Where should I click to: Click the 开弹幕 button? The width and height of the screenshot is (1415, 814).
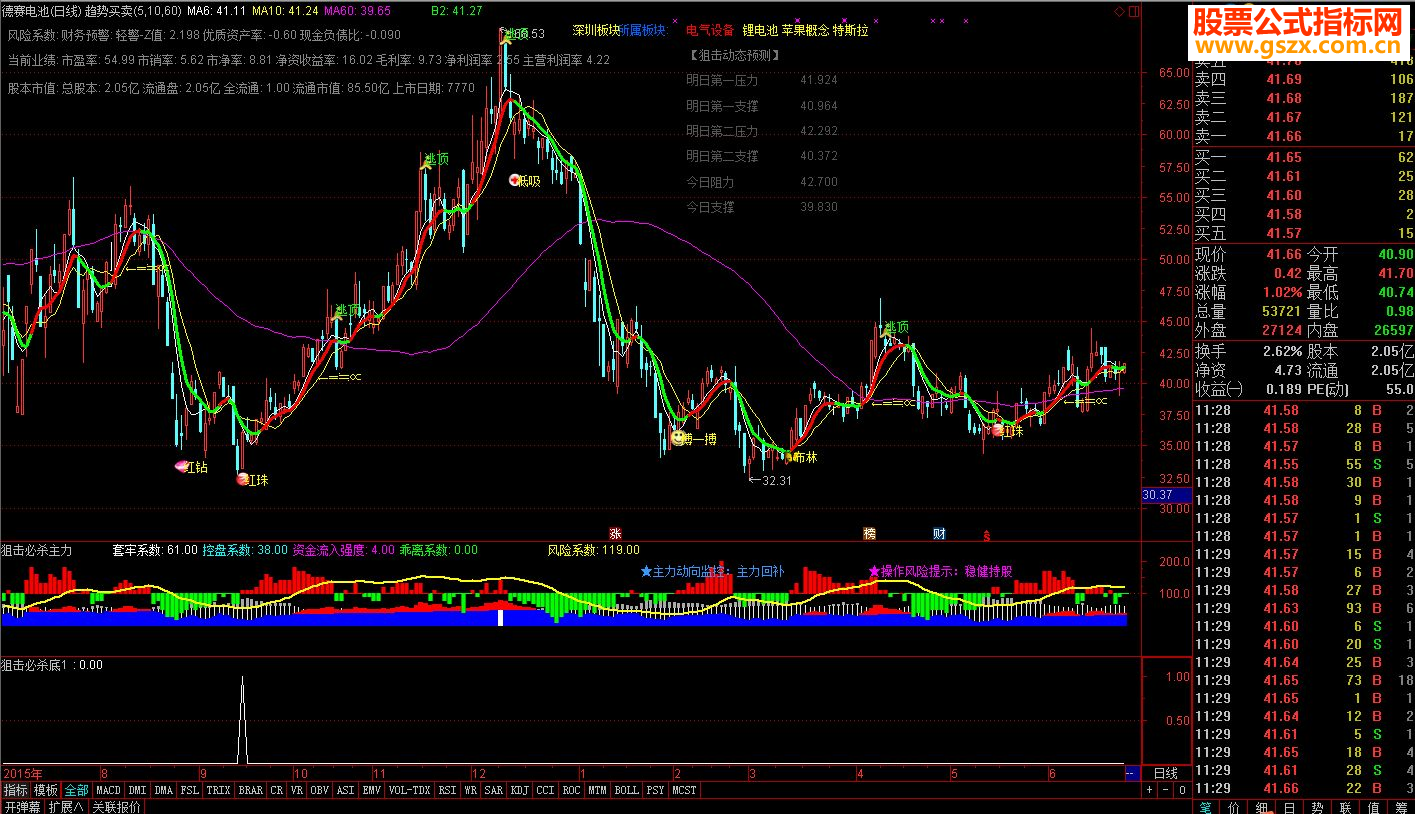pos(22,806)
